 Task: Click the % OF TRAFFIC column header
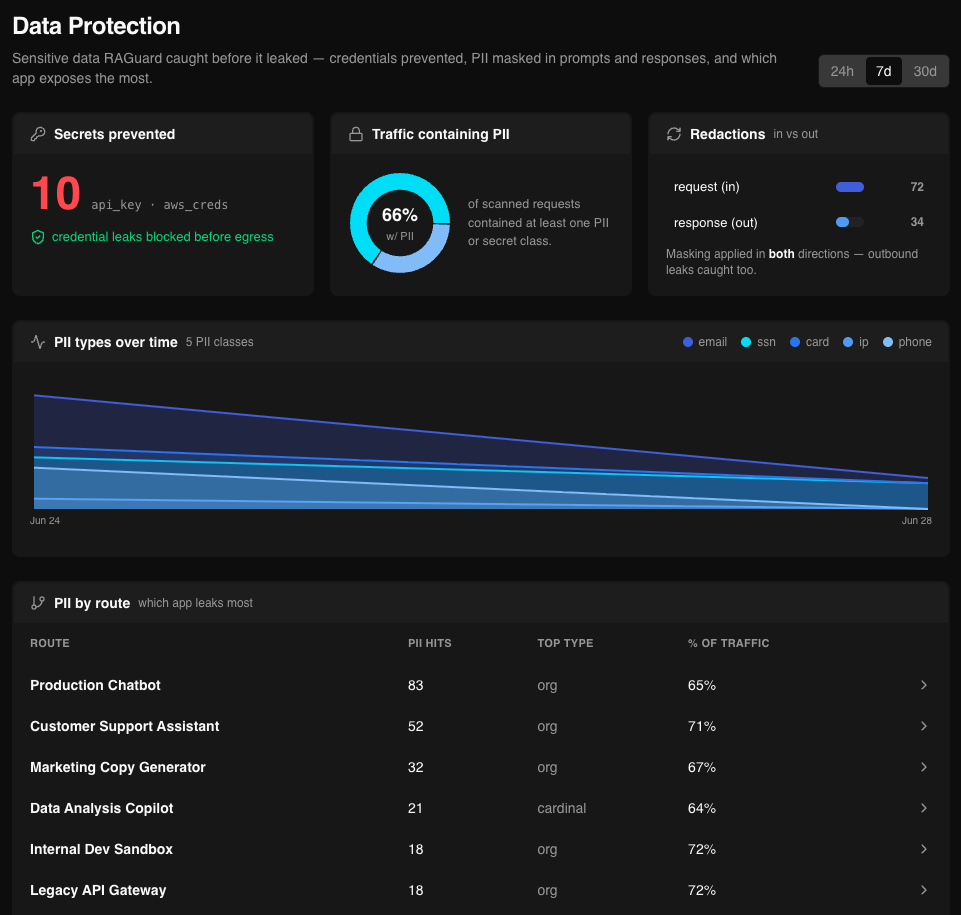[728, 643]
